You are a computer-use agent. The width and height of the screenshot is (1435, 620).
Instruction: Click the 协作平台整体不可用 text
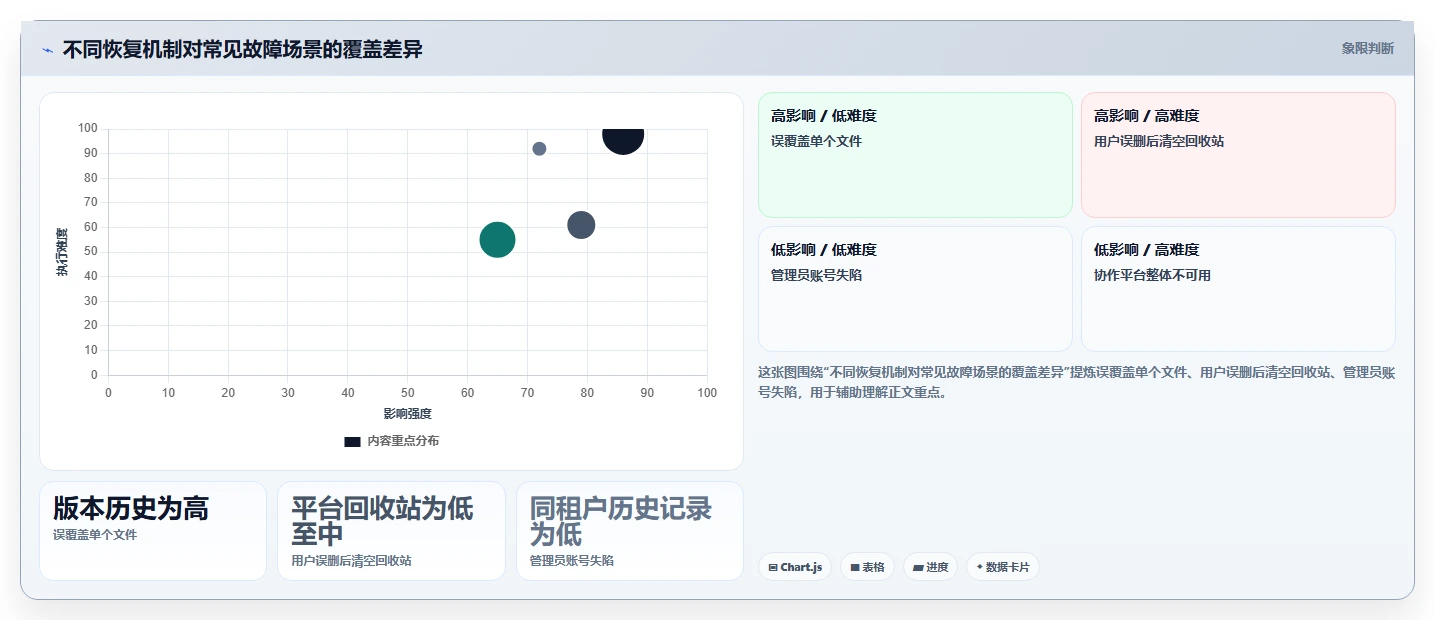pos(1152,275)
